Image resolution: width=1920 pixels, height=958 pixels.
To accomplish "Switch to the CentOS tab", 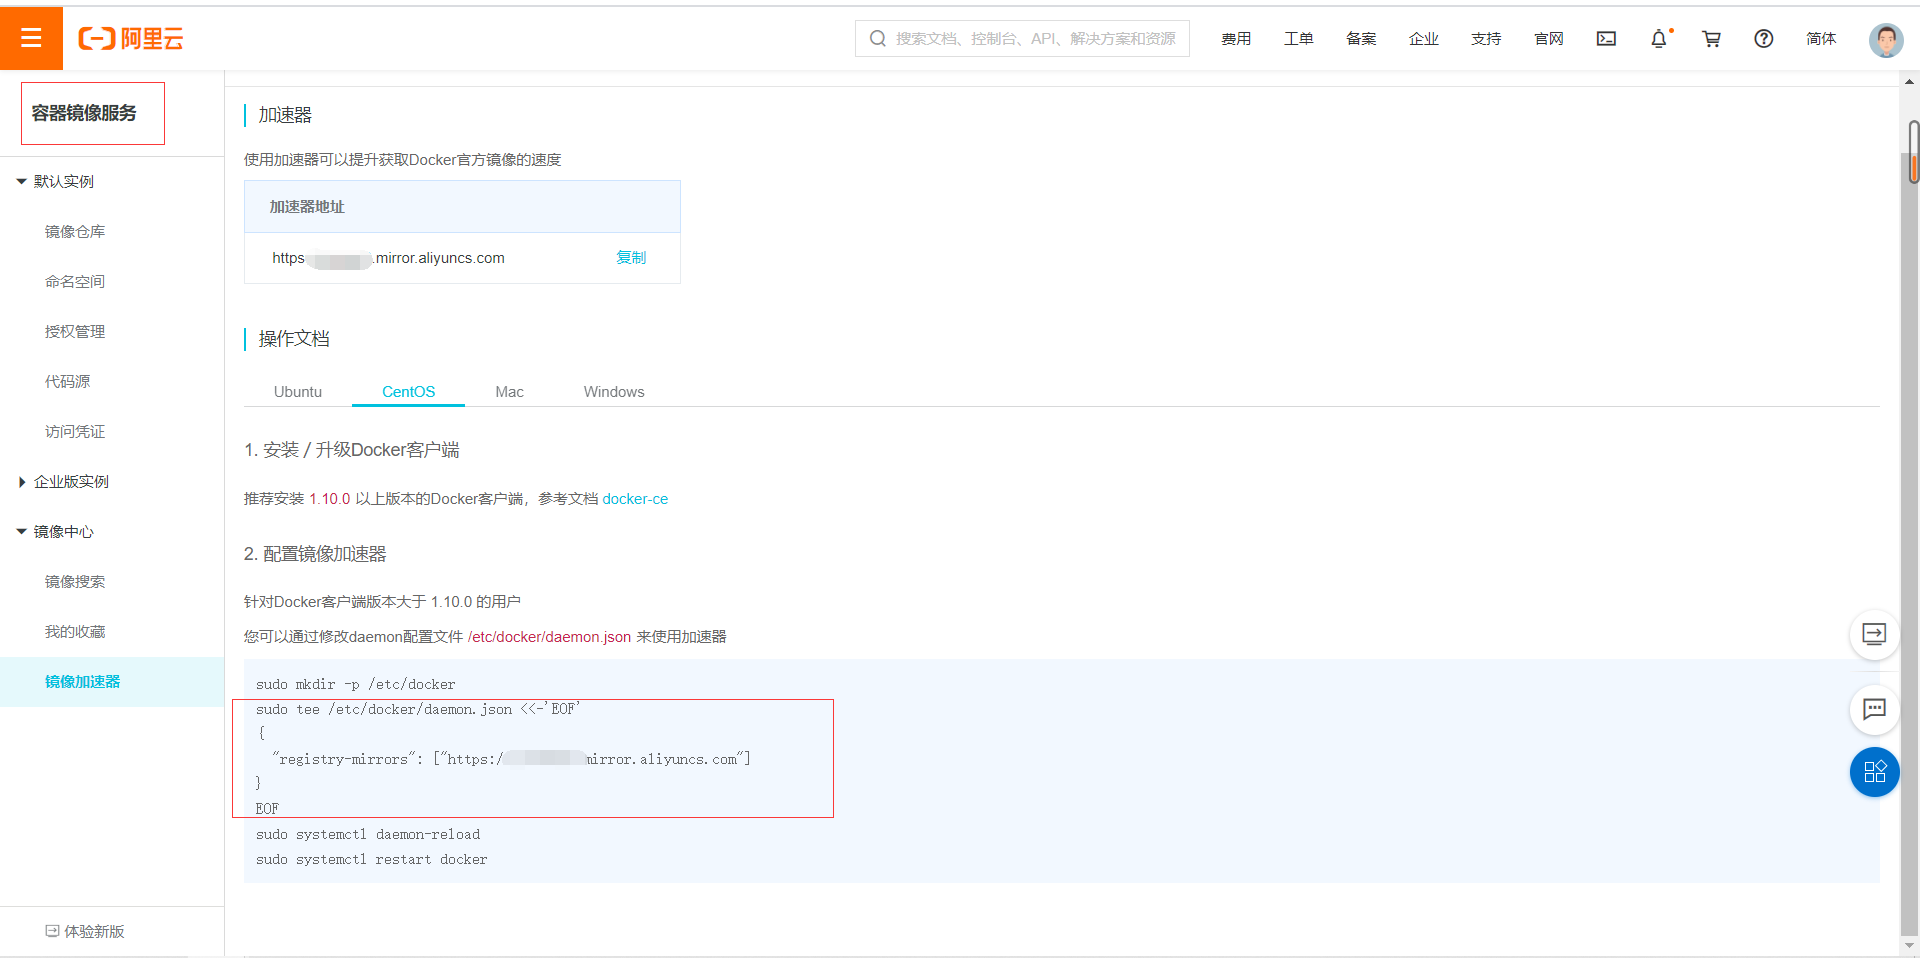I will [x=408, y=392].
